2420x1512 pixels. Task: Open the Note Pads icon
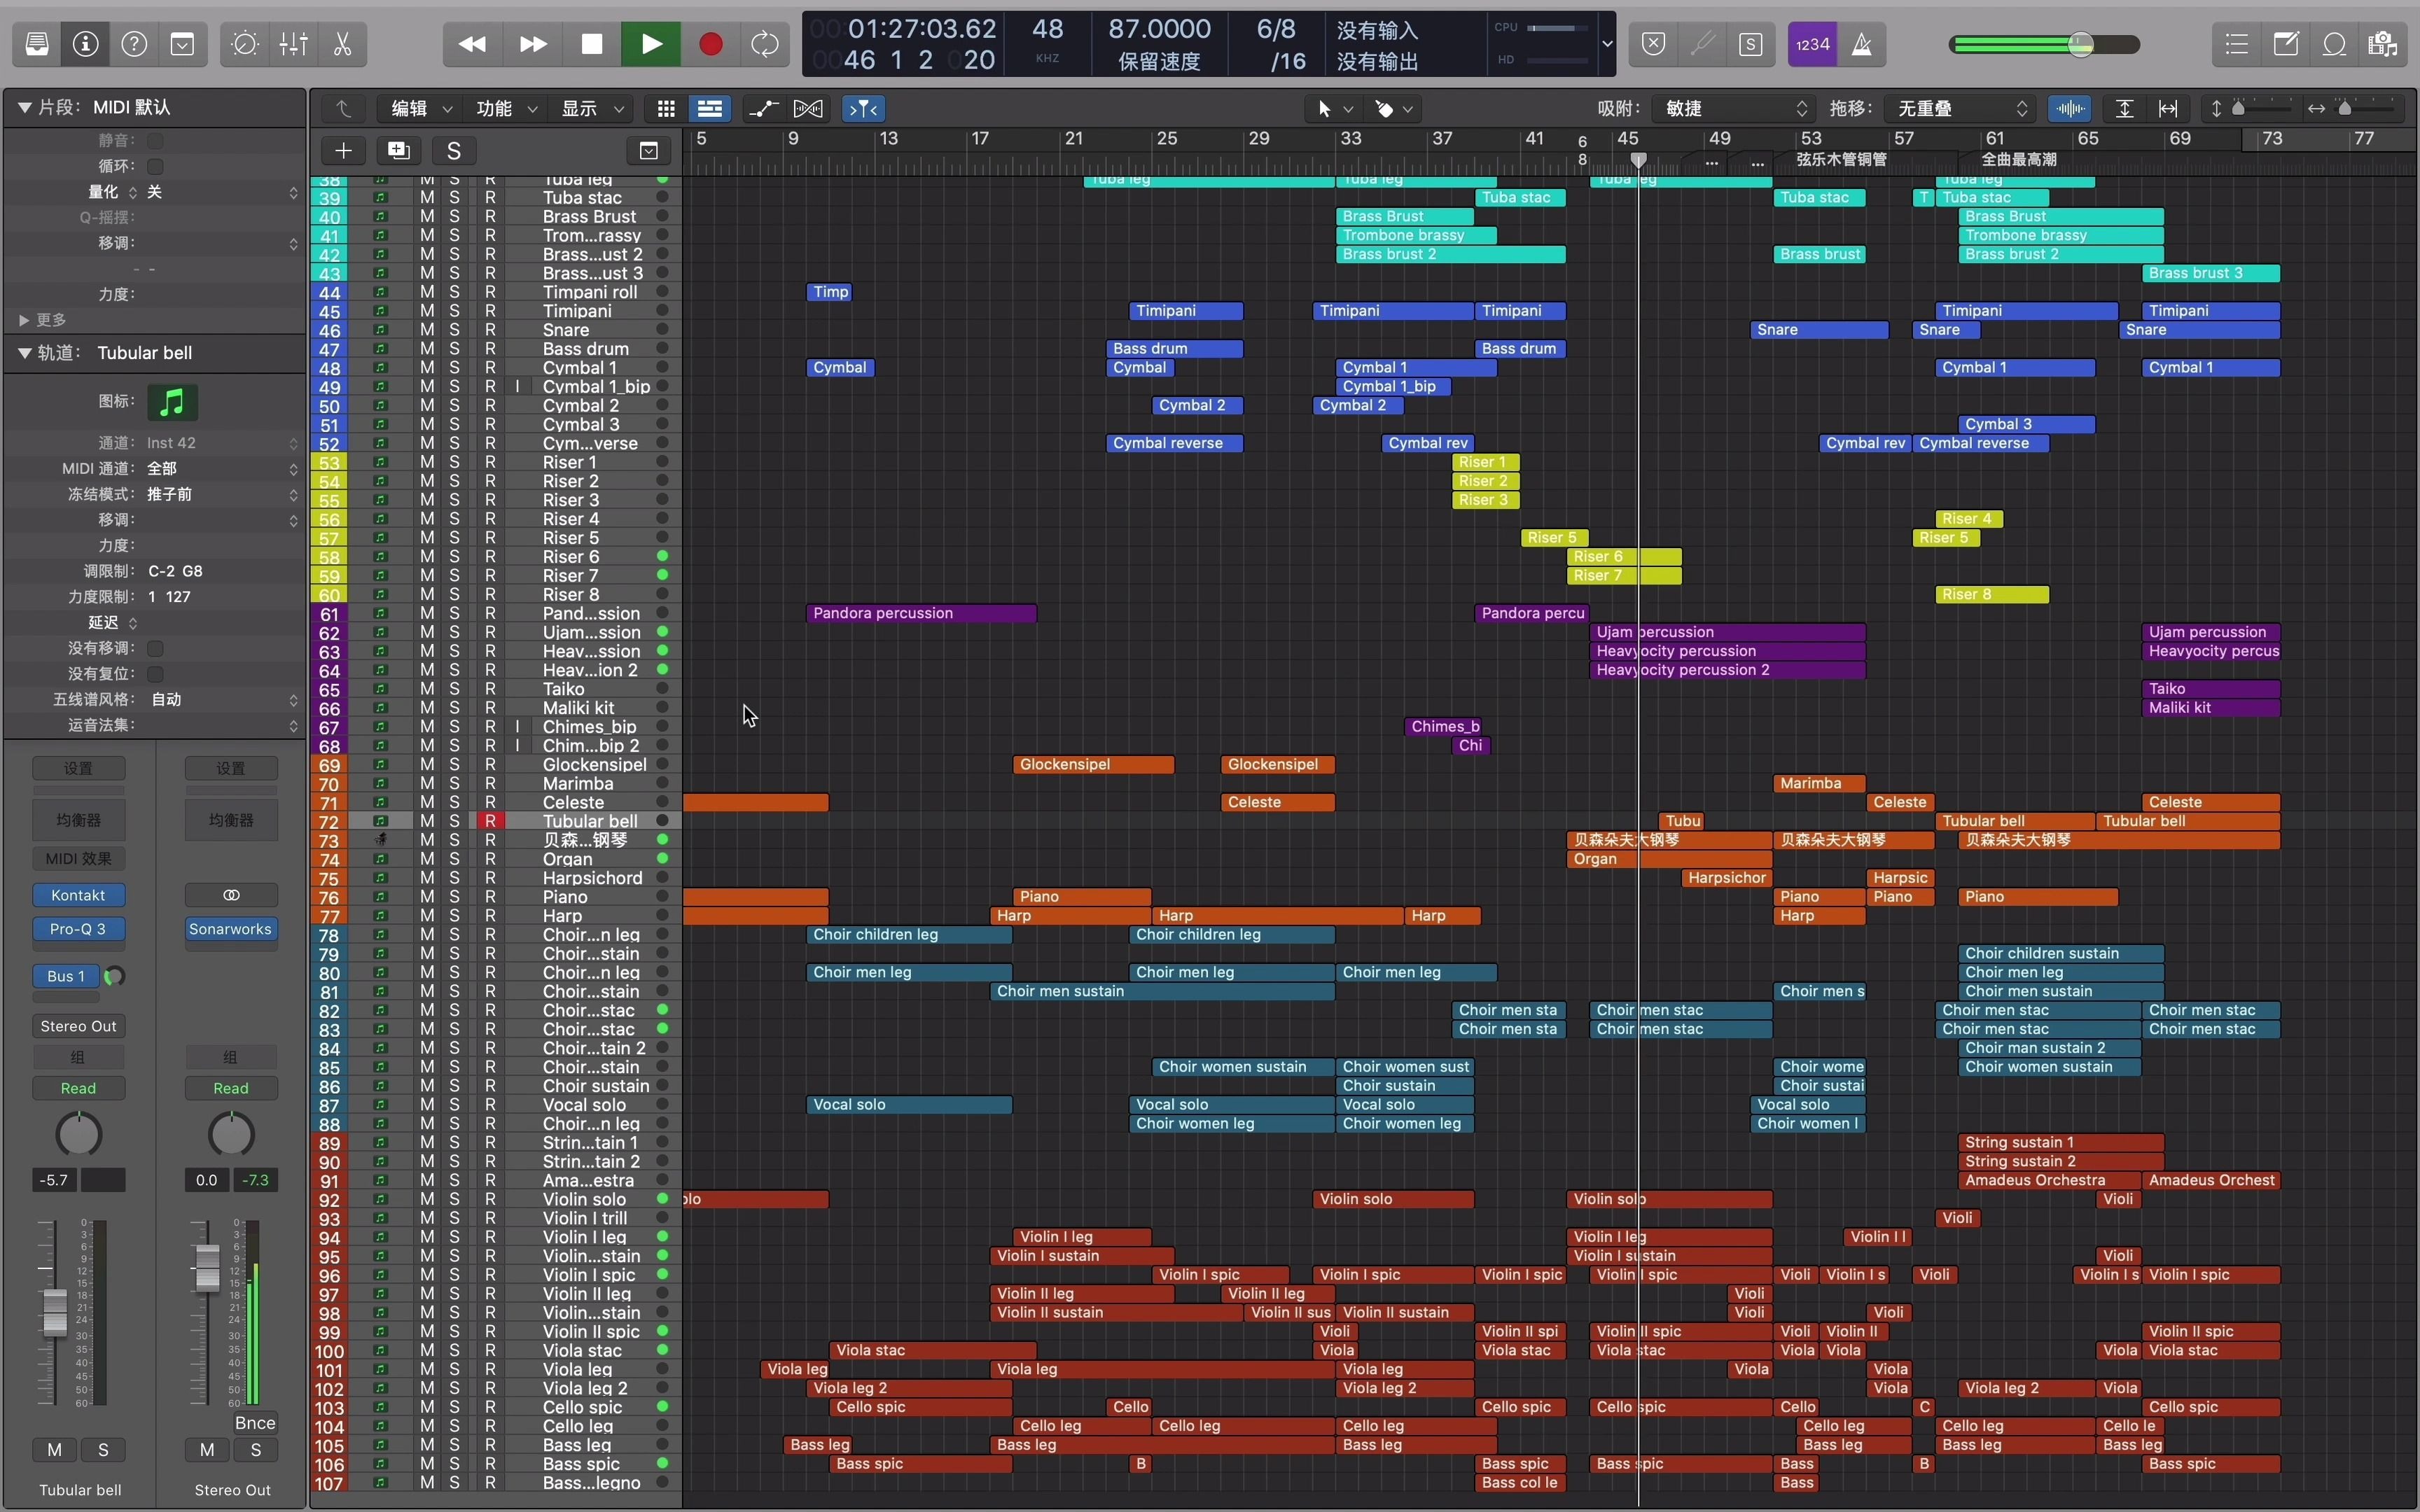tap(2286, 44)
